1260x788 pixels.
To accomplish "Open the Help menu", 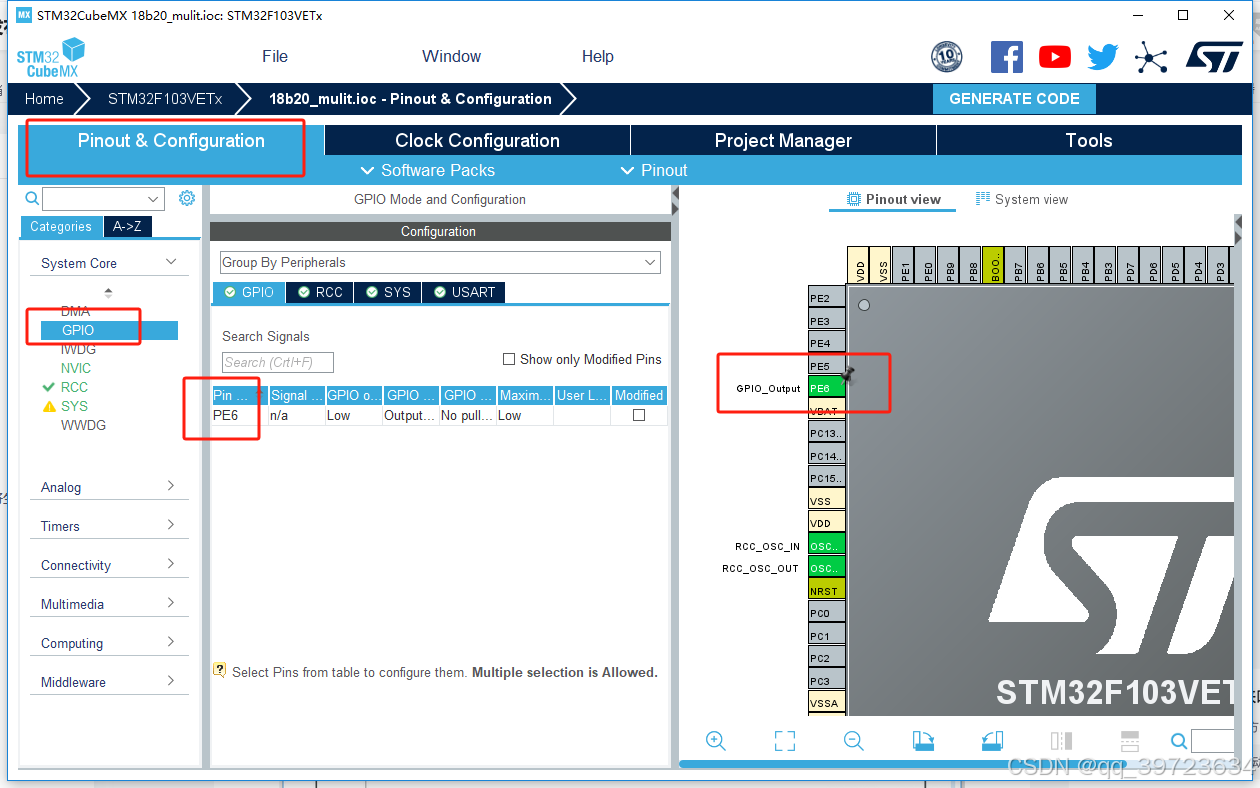I will tap(598, 56).
